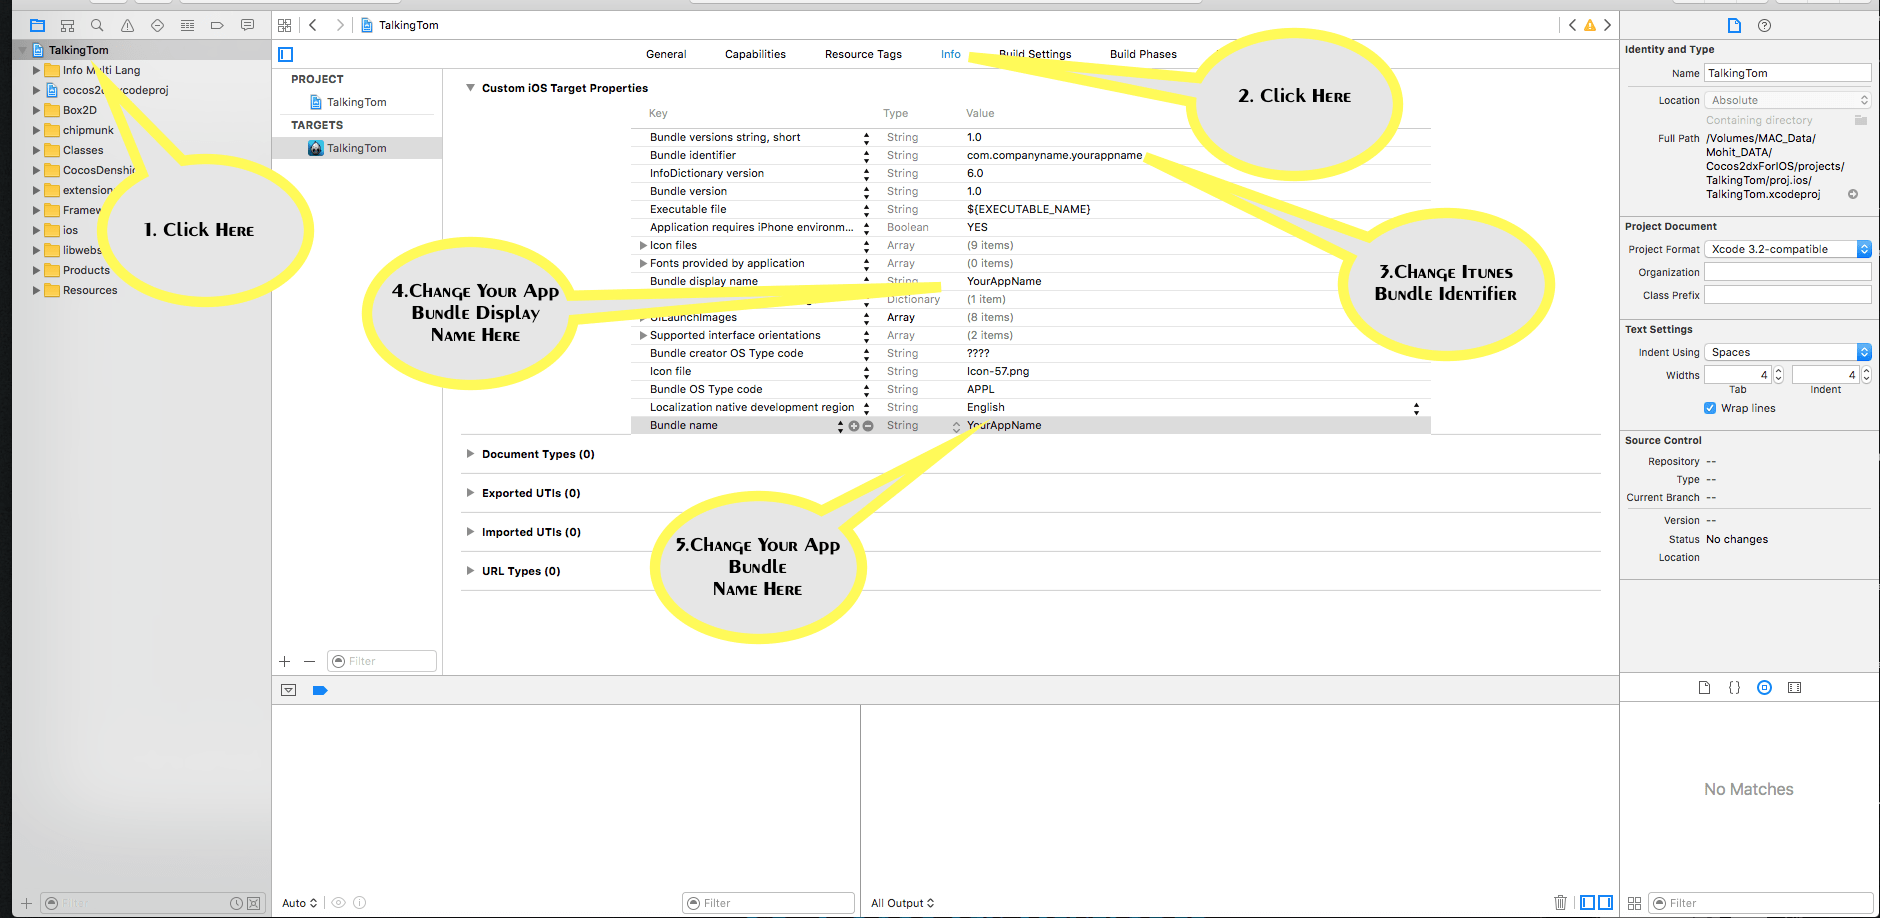Increment the Tab width stepper
This screenshot has height=918, width=1880.
[x=1778, y=371]
